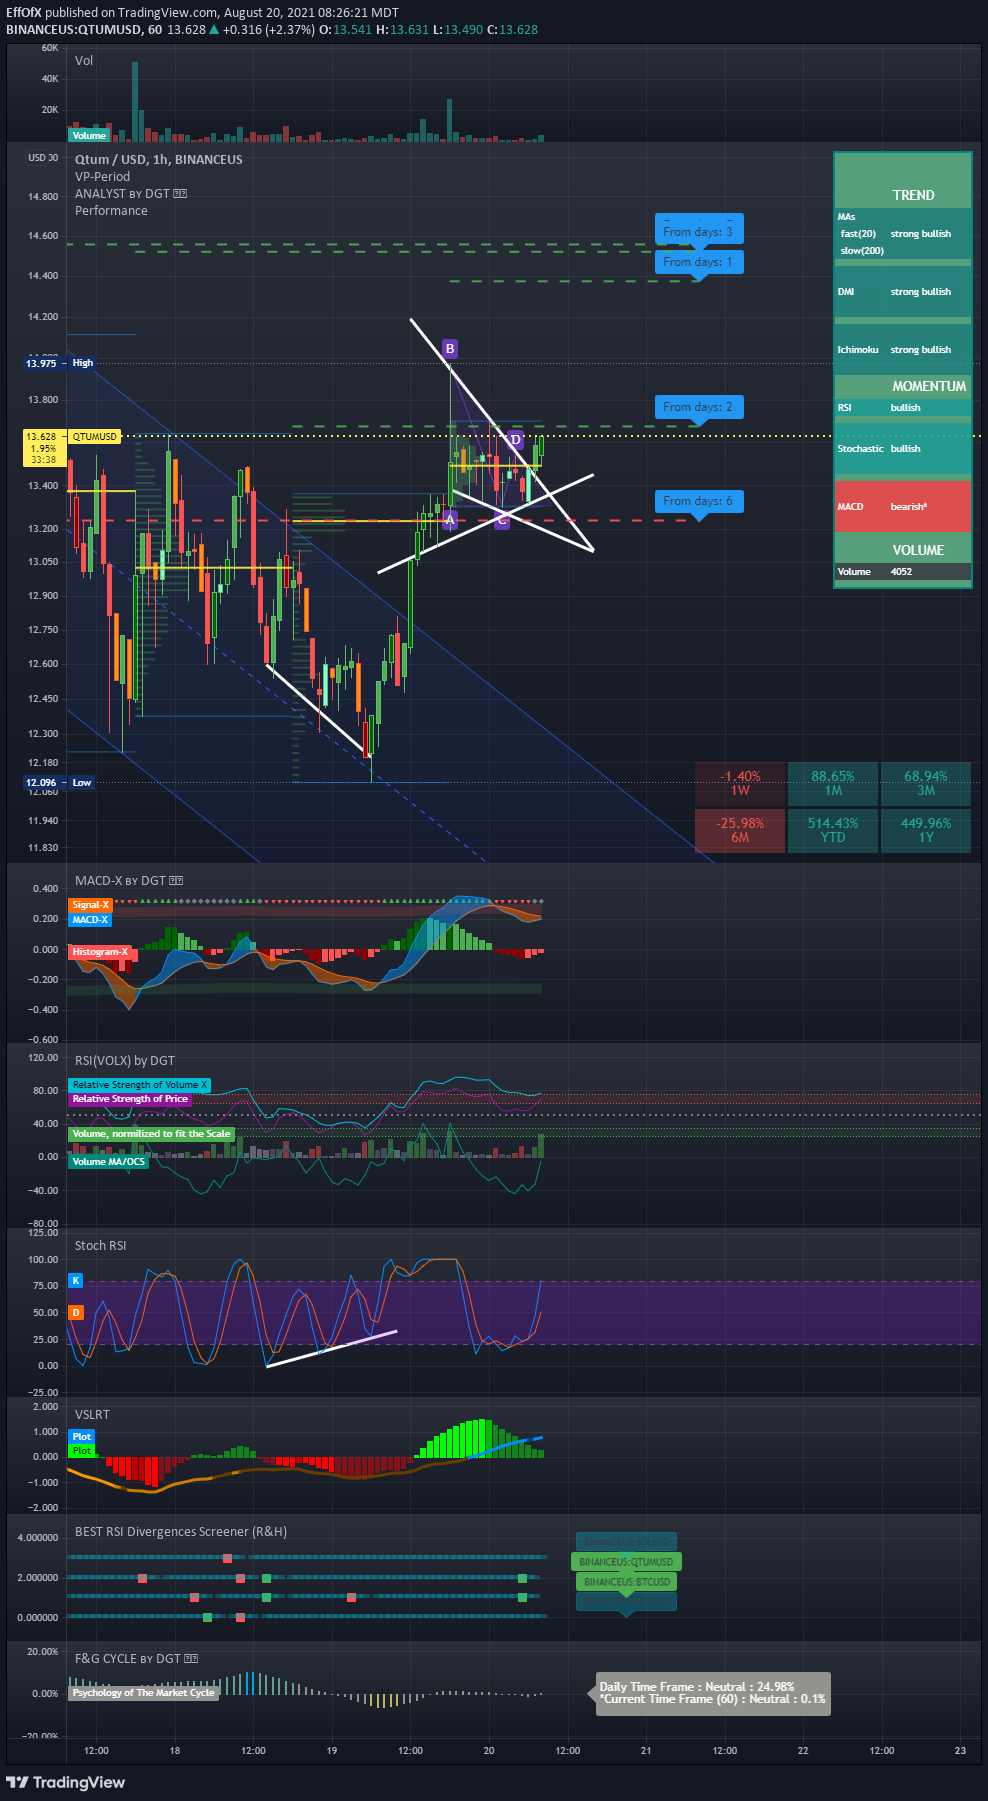
Task: Click the Stochastic bullish row
Action: 903,449
